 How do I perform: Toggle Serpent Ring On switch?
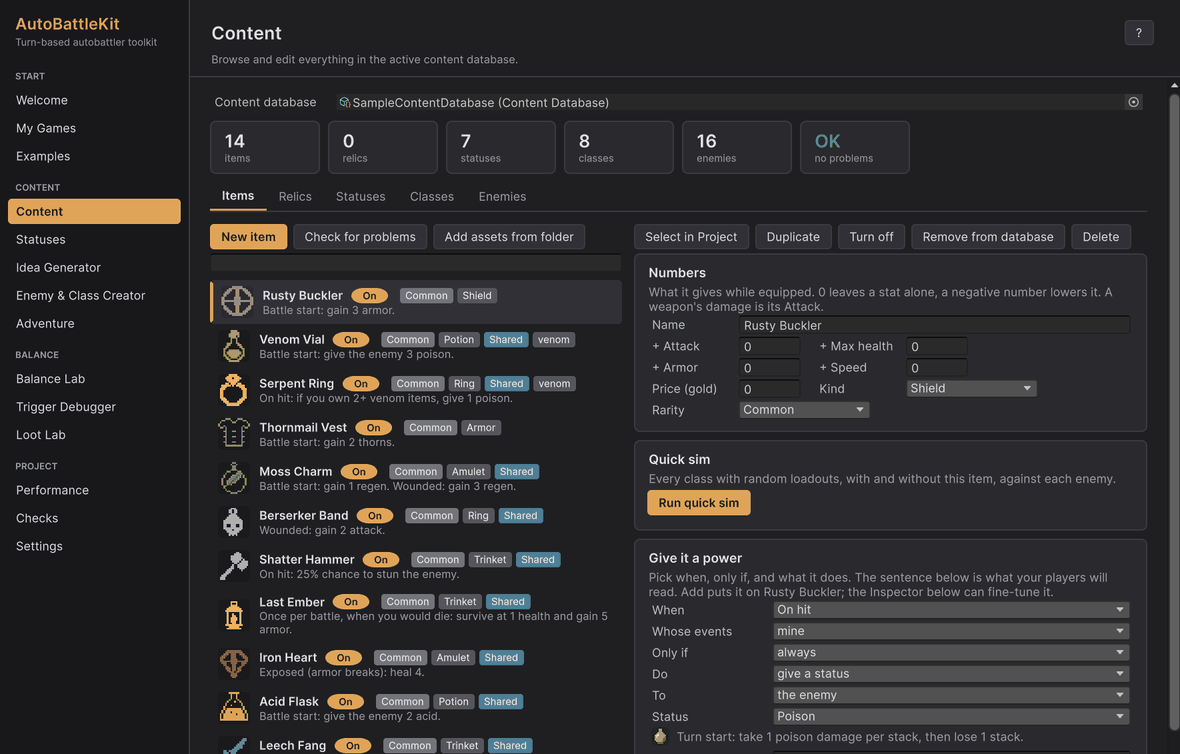(x=360, y=384)
